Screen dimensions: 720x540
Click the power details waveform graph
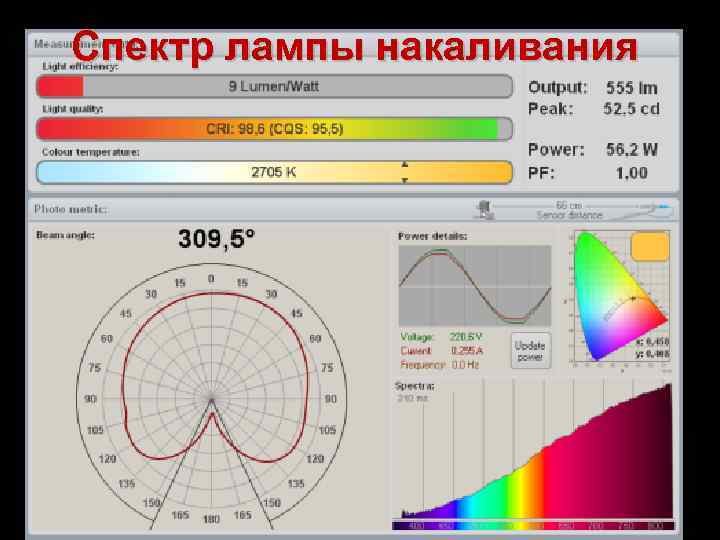pos(475,286)
